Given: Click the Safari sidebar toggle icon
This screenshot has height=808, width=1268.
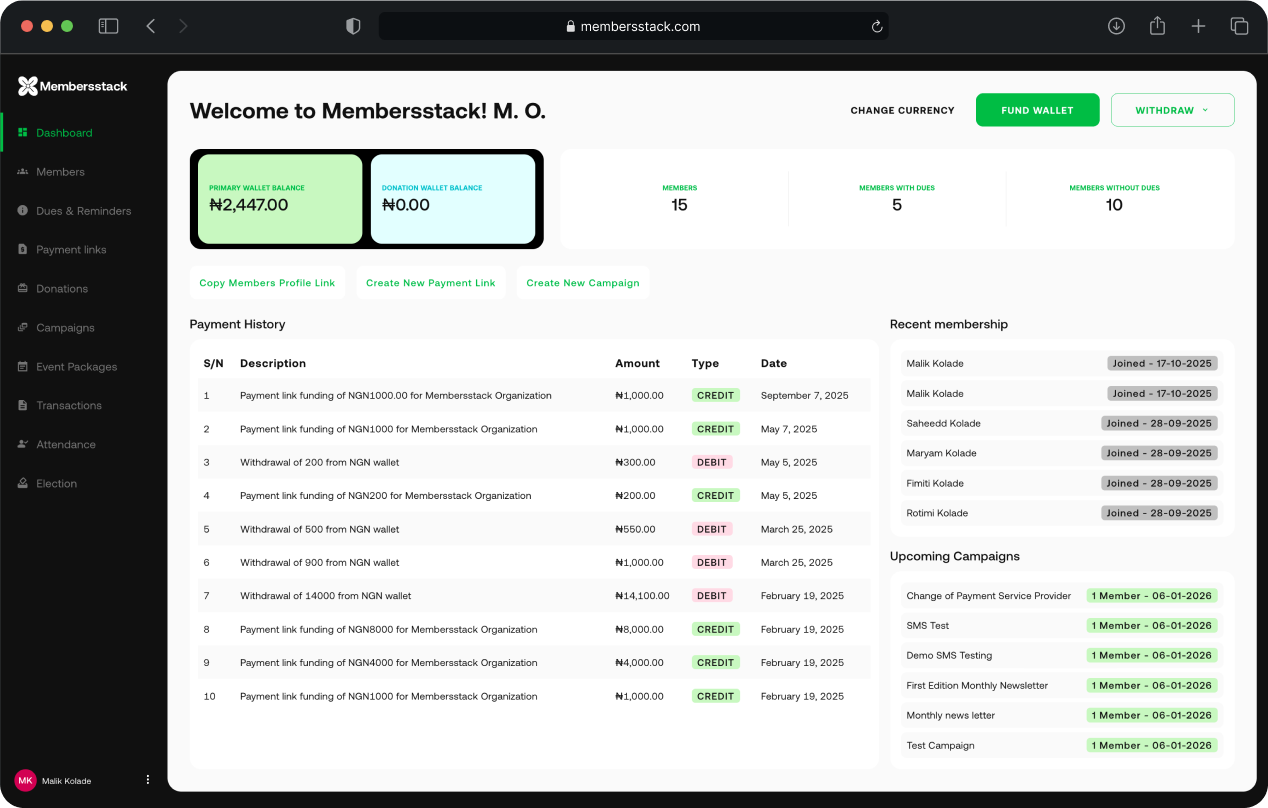Looking at the screenshot, I should pos(108,27).
